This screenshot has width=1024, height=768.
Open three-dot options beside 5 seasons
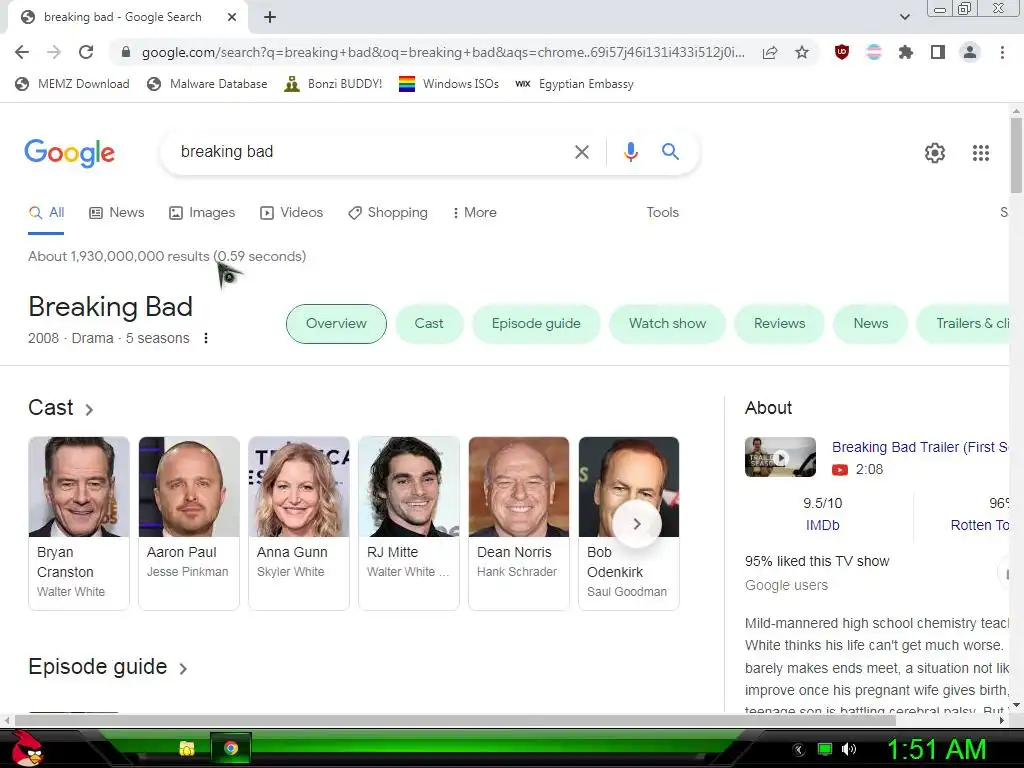pyautogui.click(x=206, y=338)
